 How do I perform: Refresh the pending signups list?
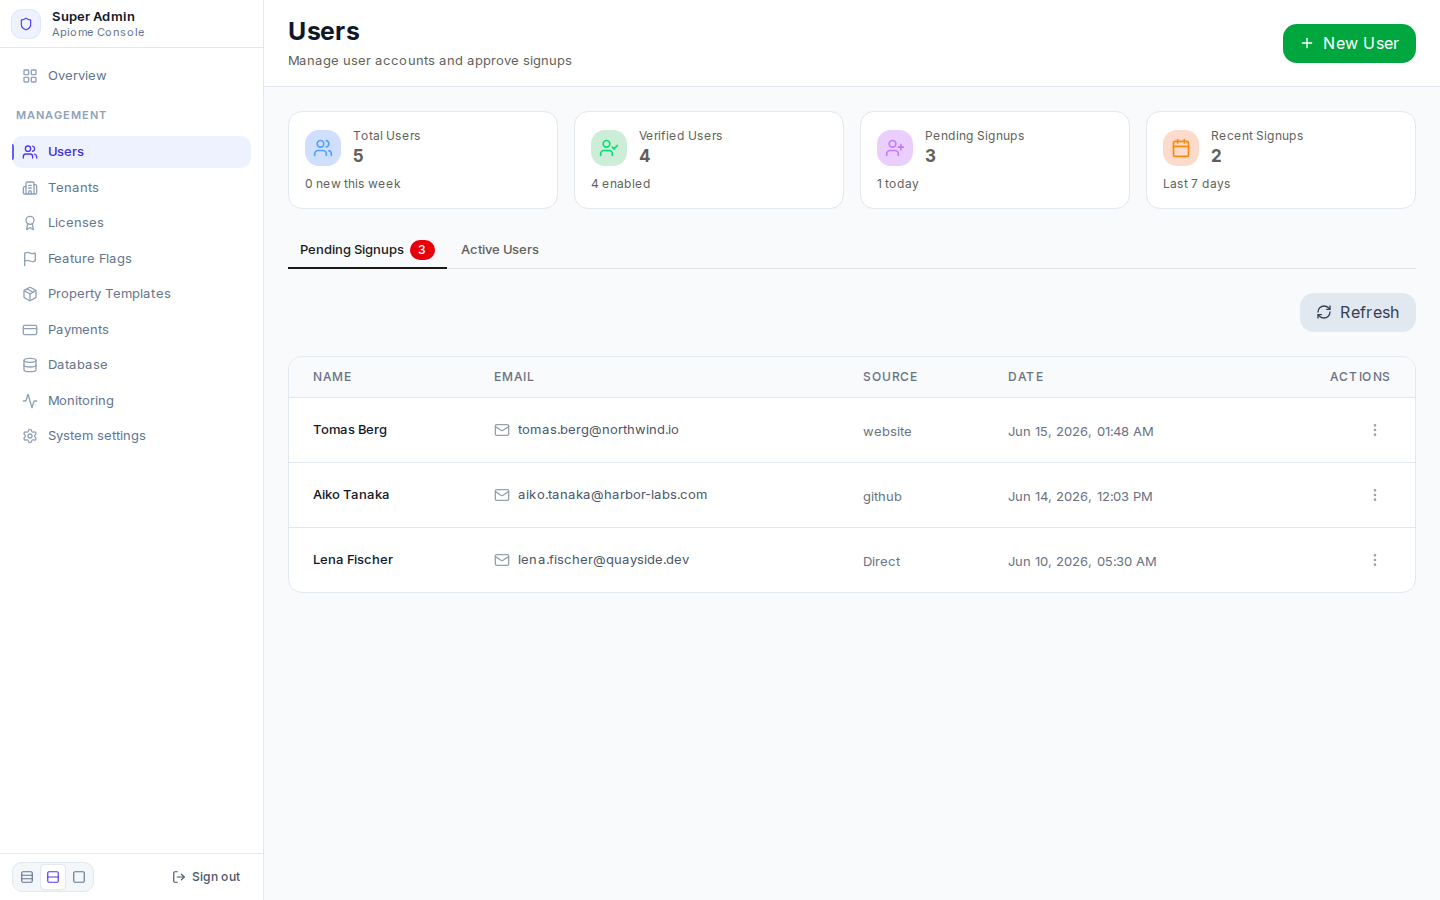coord(1358,312)
